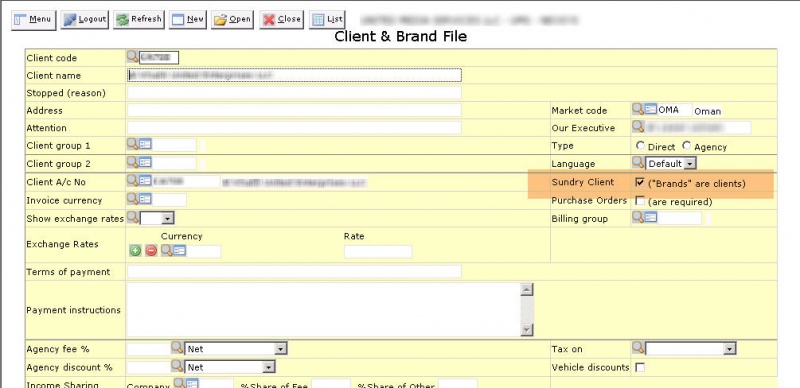Screen dimensions: 800x388
Task: Create a New client record
Action: click(188, 20)
